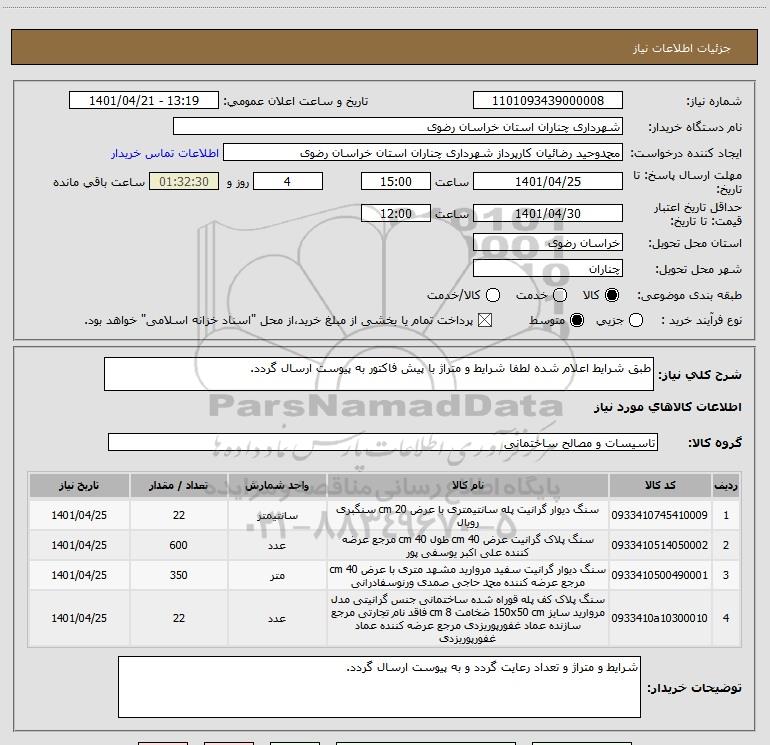
Task: Click row 2 granite plaque 40 cm name
Action: click(468, 546)
